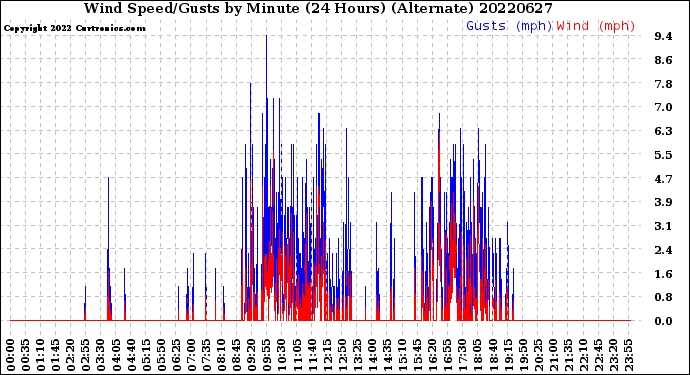Viewport: 690px width, 375px height.
Task: Click the 15:10 time axis label
Action: 402,355
